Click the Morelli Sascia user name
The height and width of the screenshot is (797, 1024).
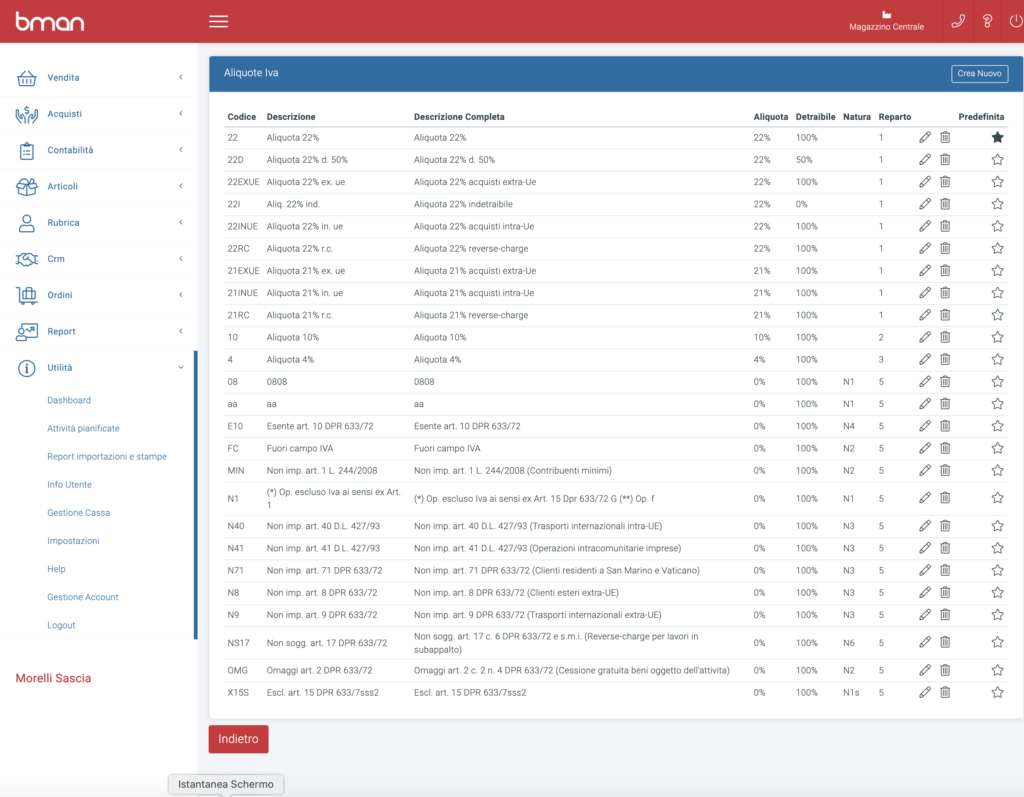[x=54, y=678]
